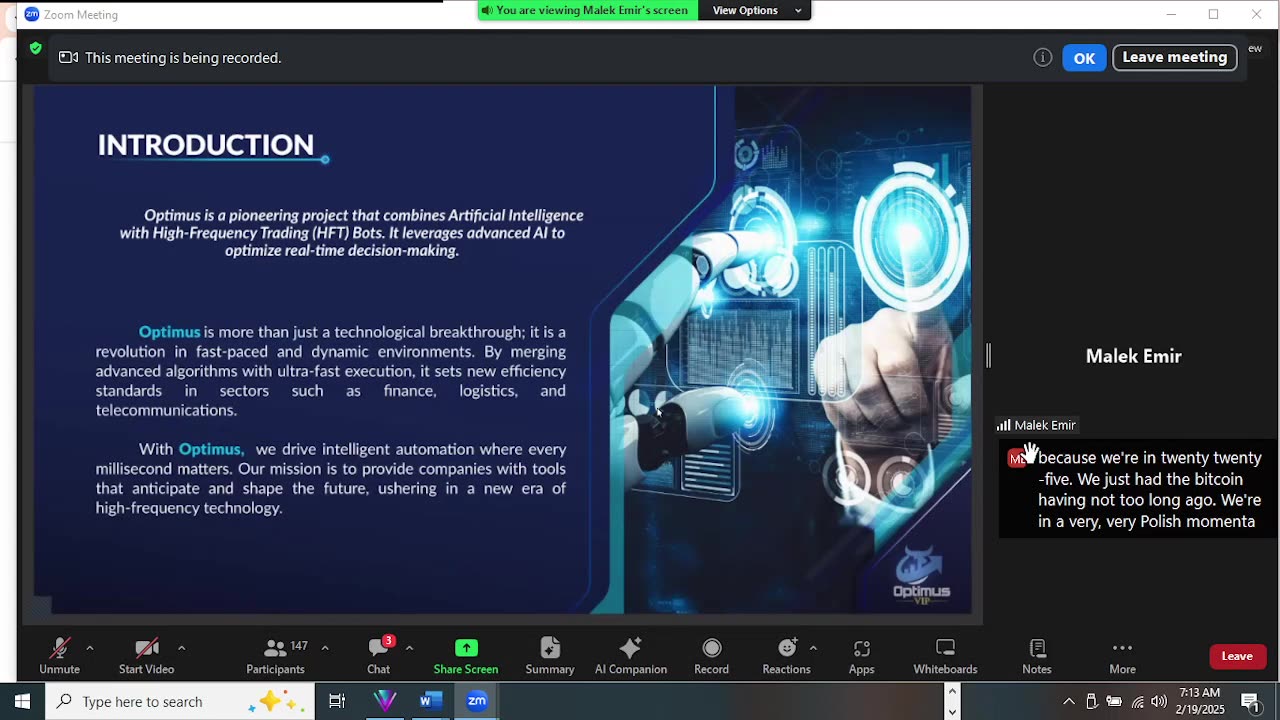Expand reactions options arrow

813,648
